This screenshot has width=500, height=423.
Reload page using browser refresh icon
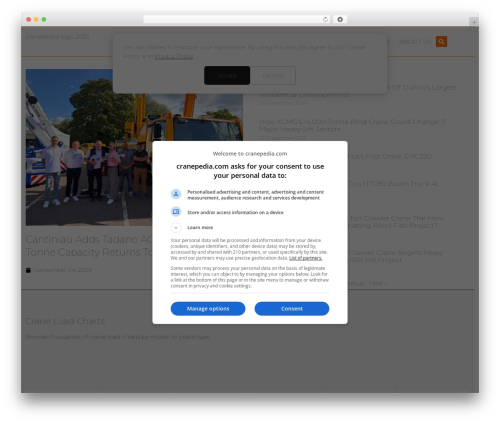pyautogui.click(x=325, y=20)
